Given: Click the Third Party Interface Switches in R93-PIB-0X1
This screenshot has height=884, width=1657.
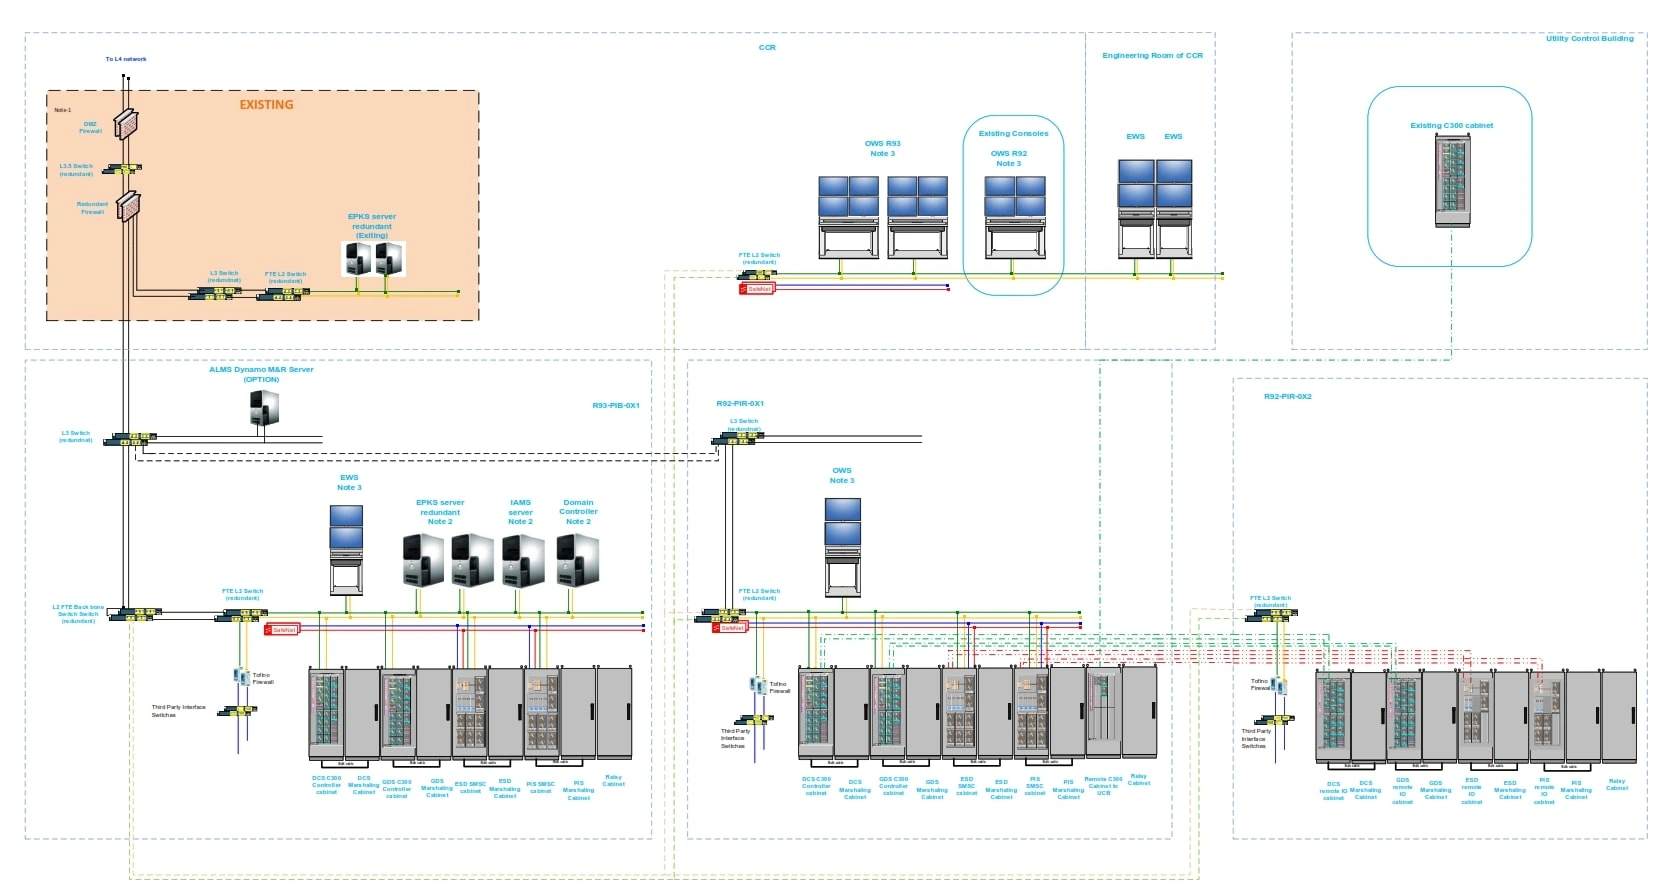Looking at the screenshot, I should pyautogui.click(x=238, y=711).
